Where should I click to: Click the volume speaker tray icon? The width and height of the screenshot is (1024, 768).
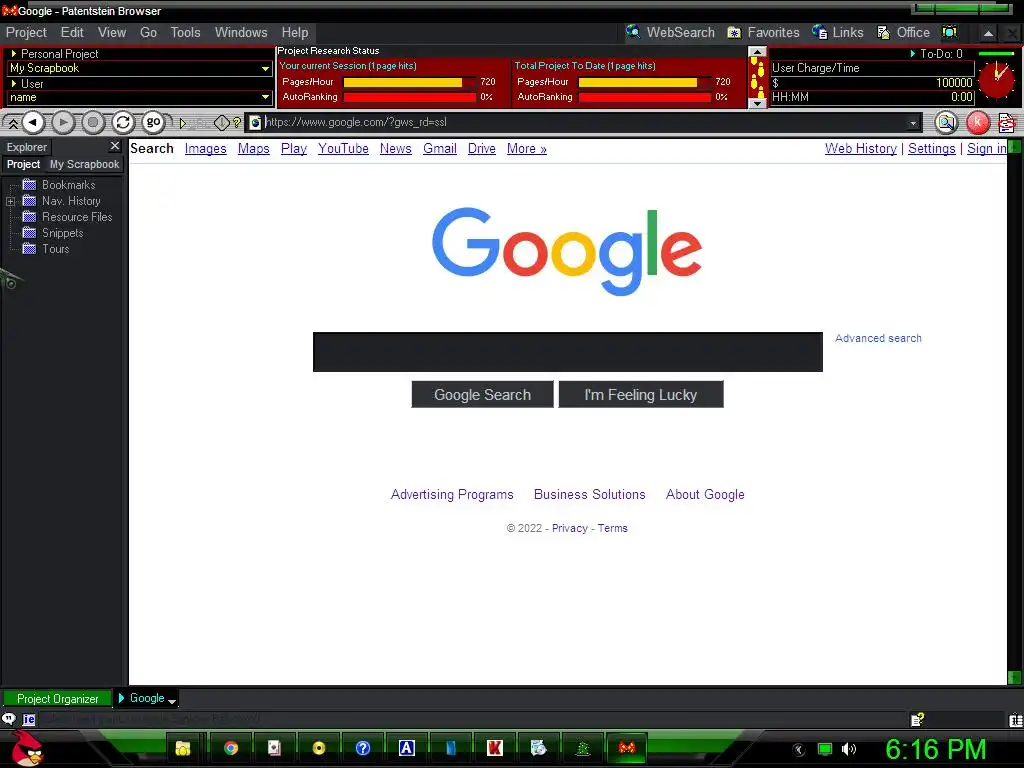click(x=848, y=749)
